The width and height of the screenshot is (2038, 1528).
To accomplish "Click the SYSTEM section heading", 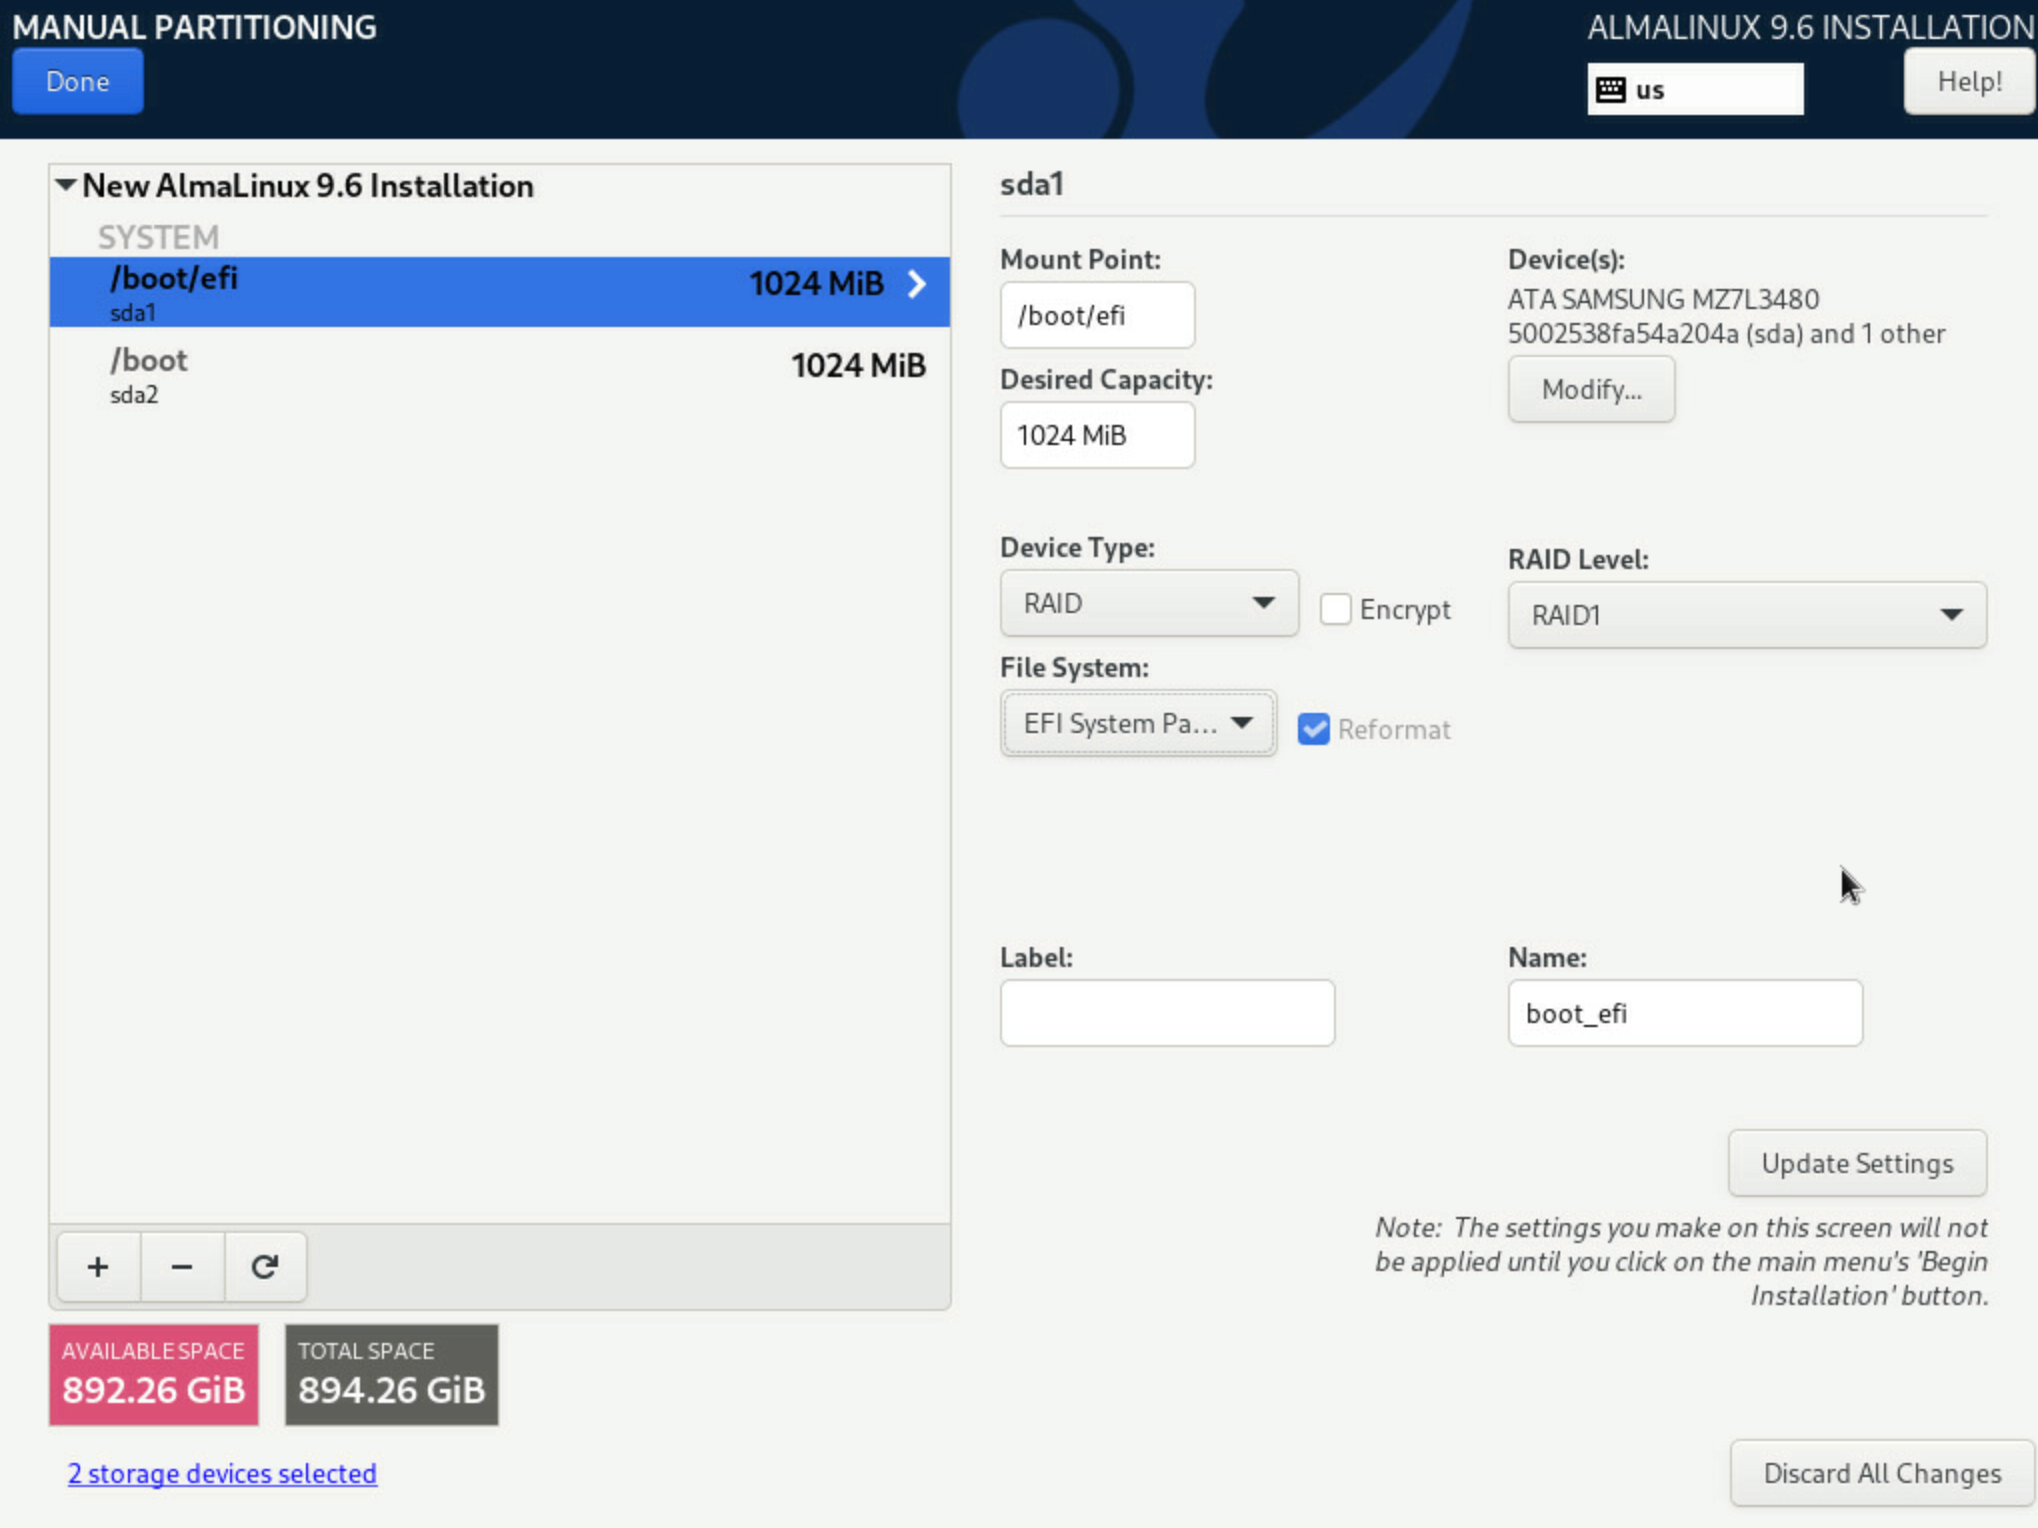I will [x=158, y=237].
